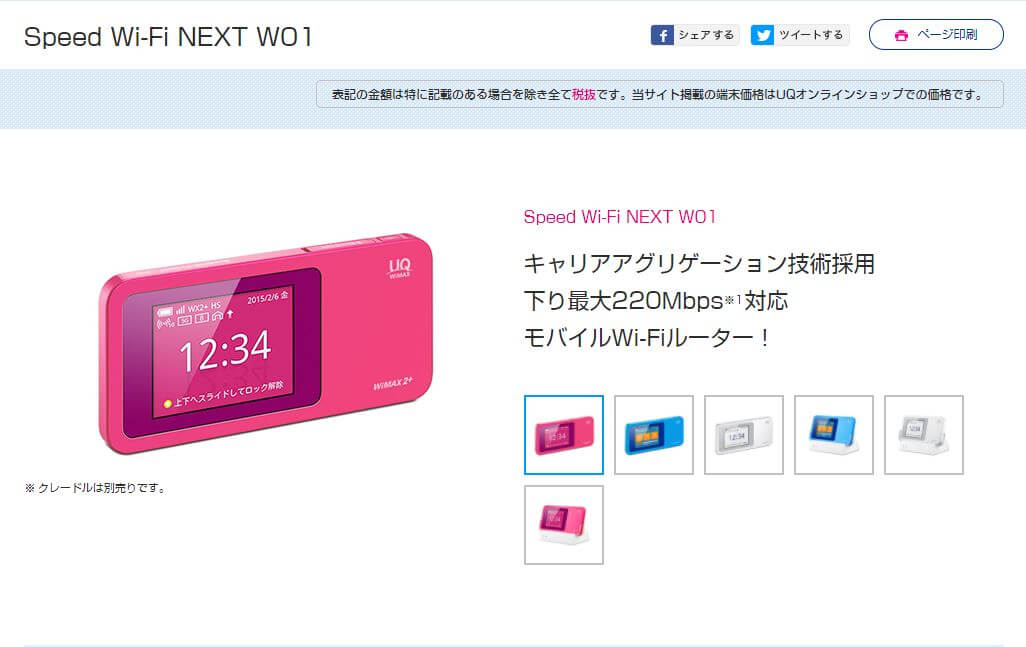Click the printer icon in the print button
Image resolution: width=1026 pixels, height=647 pixels.
[901, 35]
